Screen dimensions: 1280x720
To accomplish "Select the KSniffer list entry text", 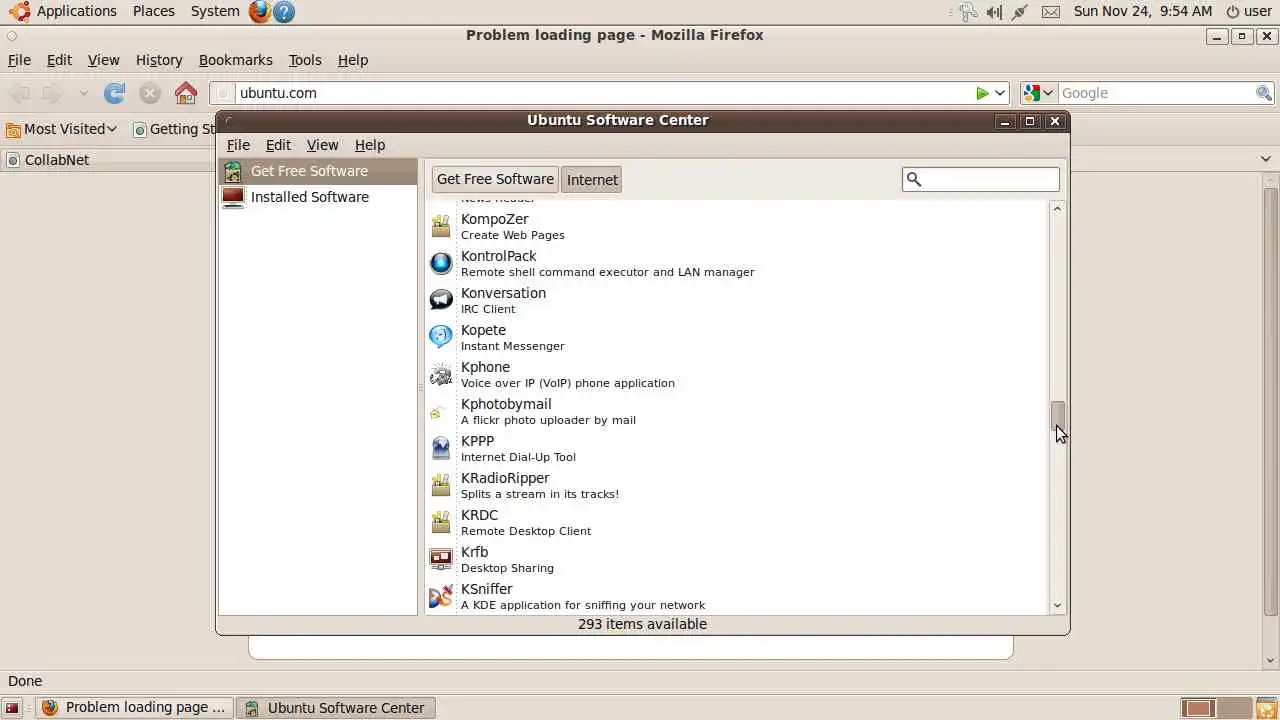I will [x=583, y=596].
